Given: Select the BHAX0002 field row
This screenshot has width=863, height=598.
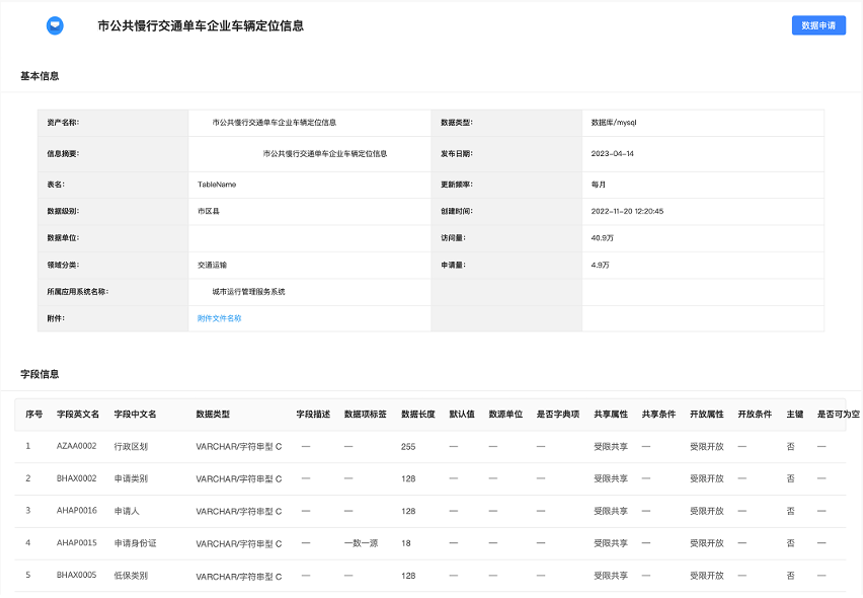Looking at the screenshot, I should tap(430, 479).
